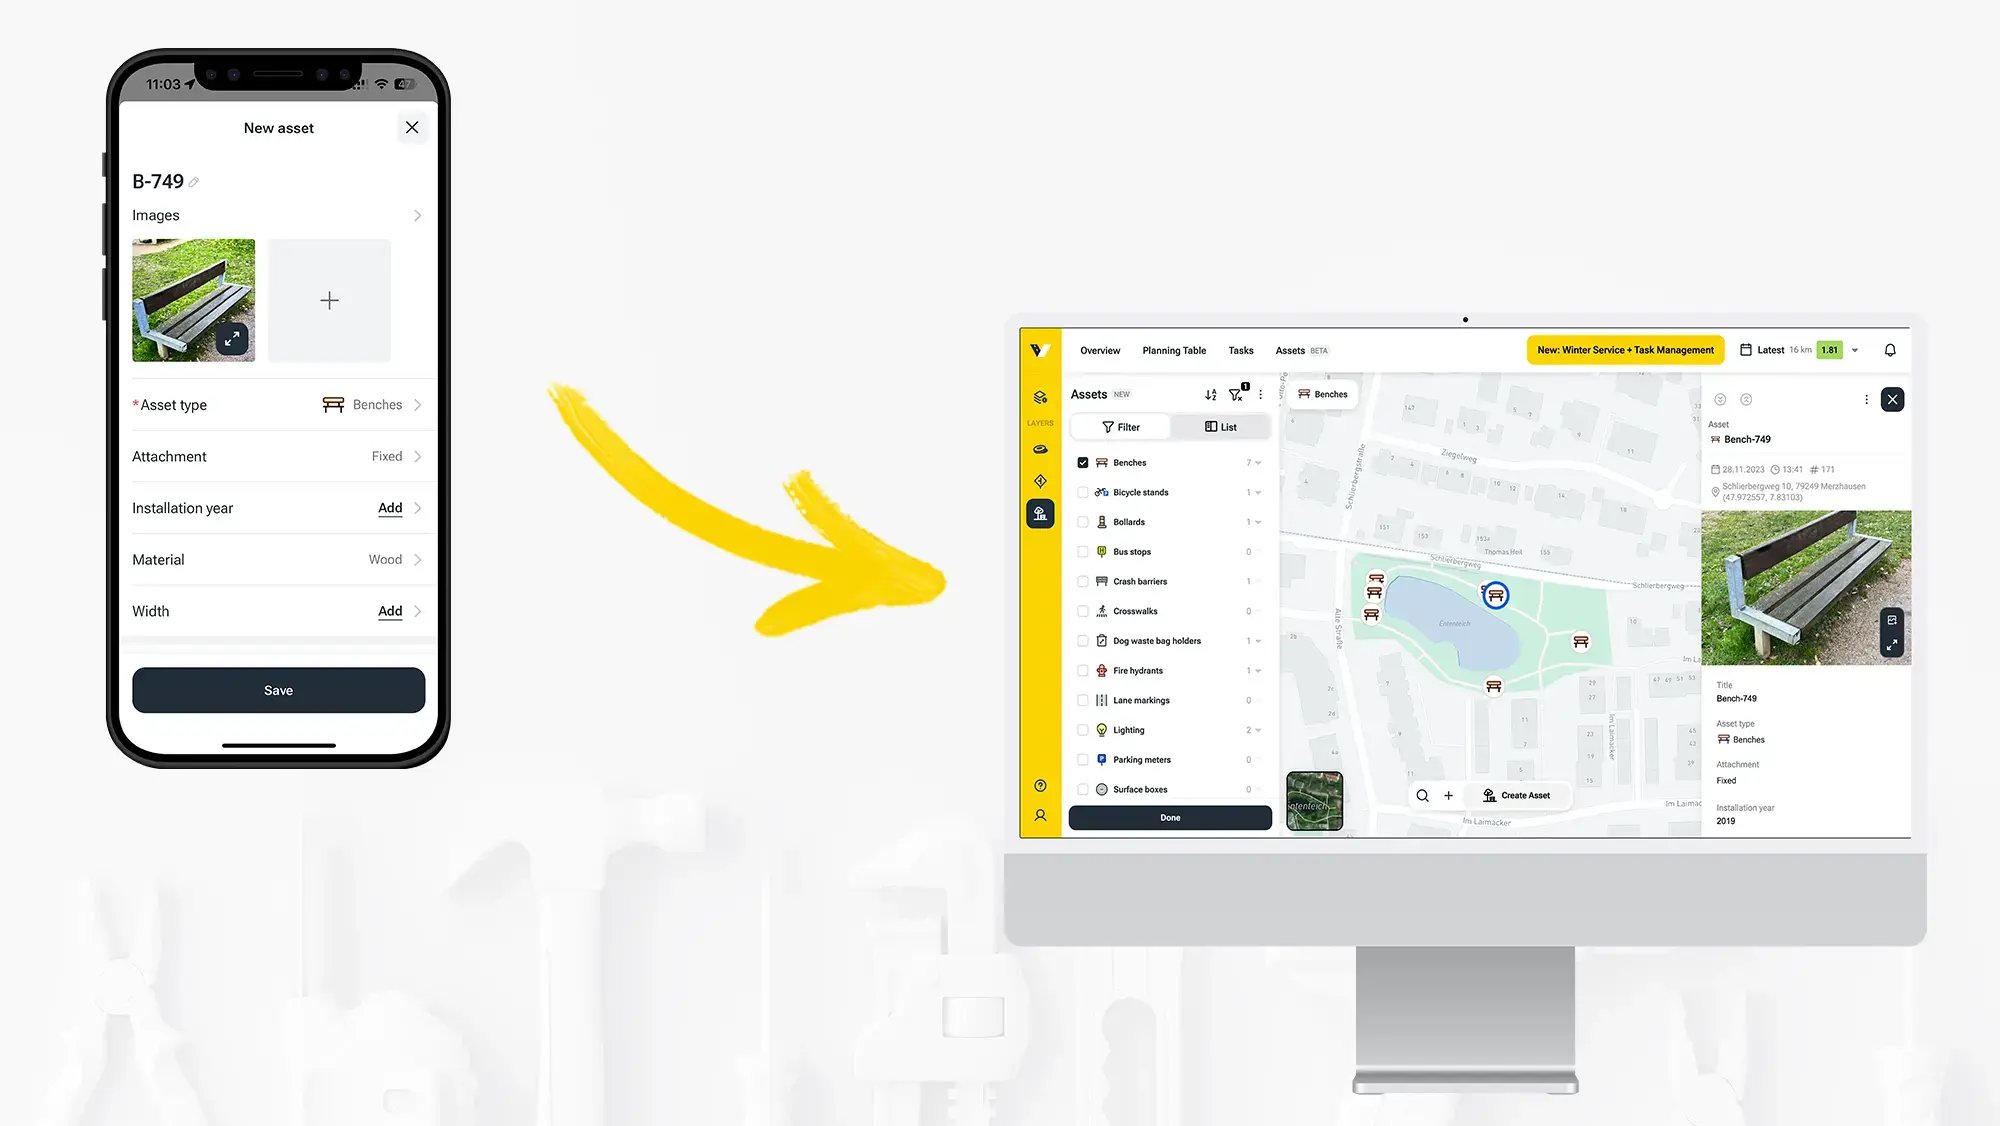
Task: Click the sort/order icon next to Assets
Action: click(1210, 395)
